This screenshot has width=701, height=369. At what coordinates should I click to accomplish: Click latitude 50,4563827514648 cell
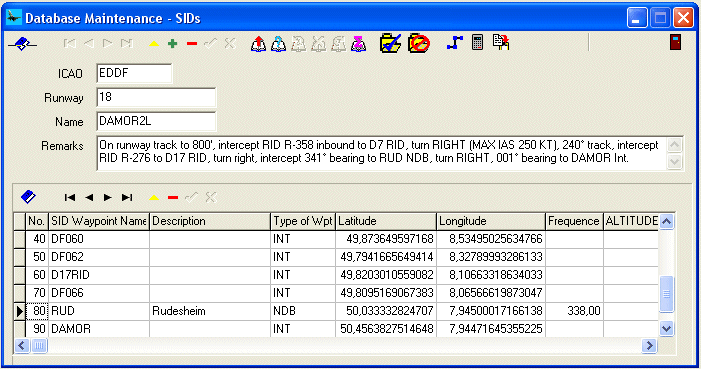pos(386,329)
